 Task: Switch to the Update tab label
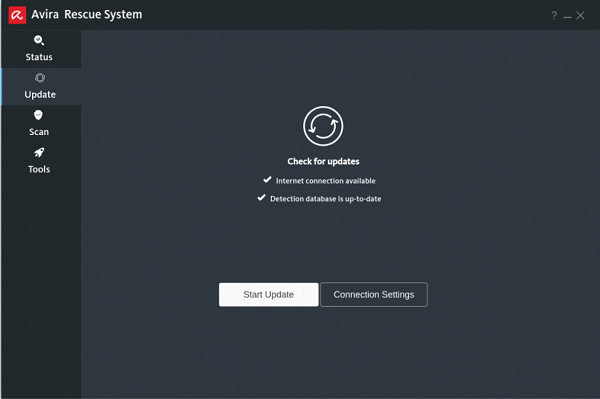(40, 94)
